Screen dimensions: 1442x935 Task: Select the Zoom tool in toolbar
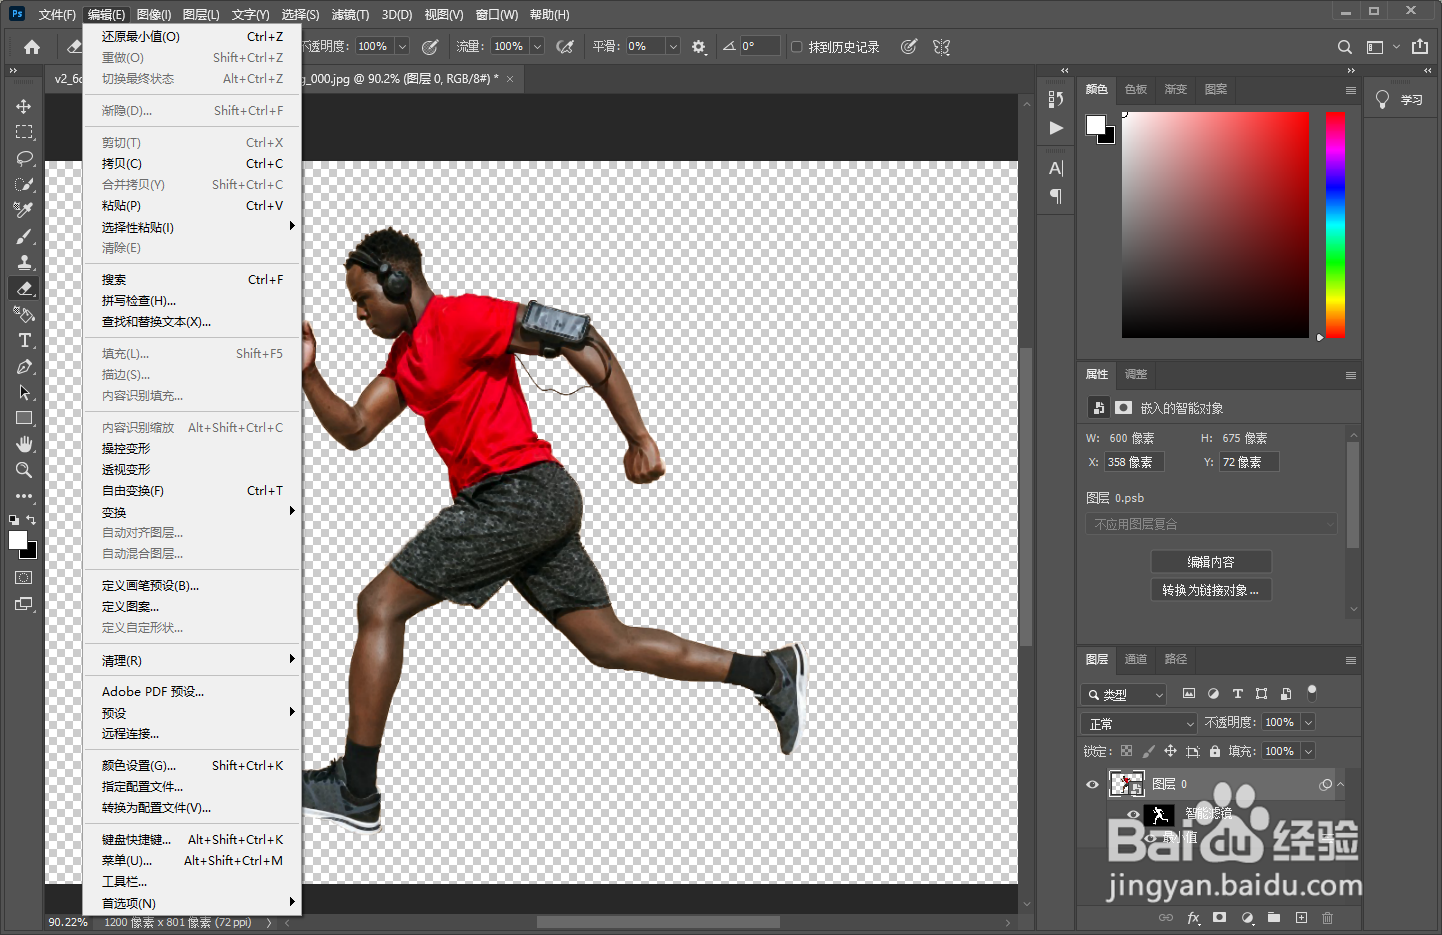coord(24,470)
